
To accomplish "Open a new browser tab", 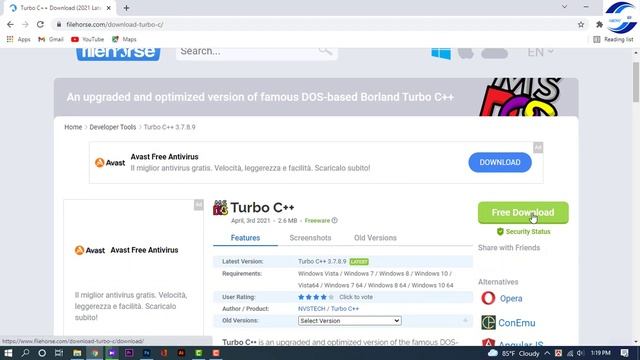I will pos(127,8).
